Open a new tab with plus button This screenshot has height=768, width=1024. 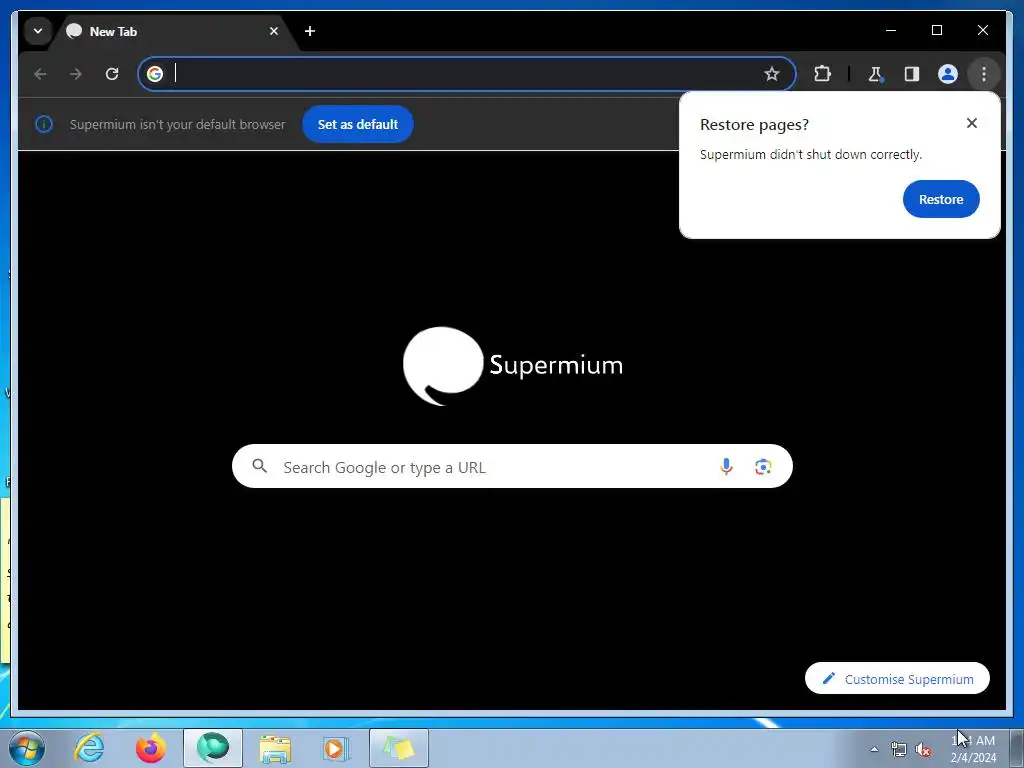(x=310, y=31)
